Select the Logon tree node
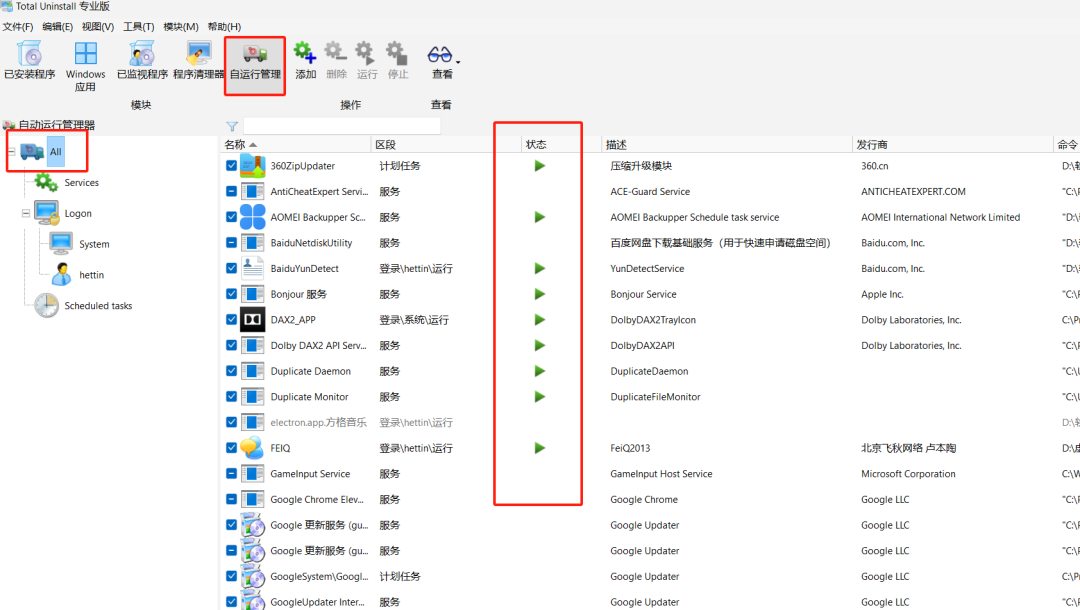Screen dimensions: 1080x610 [78, 213]
